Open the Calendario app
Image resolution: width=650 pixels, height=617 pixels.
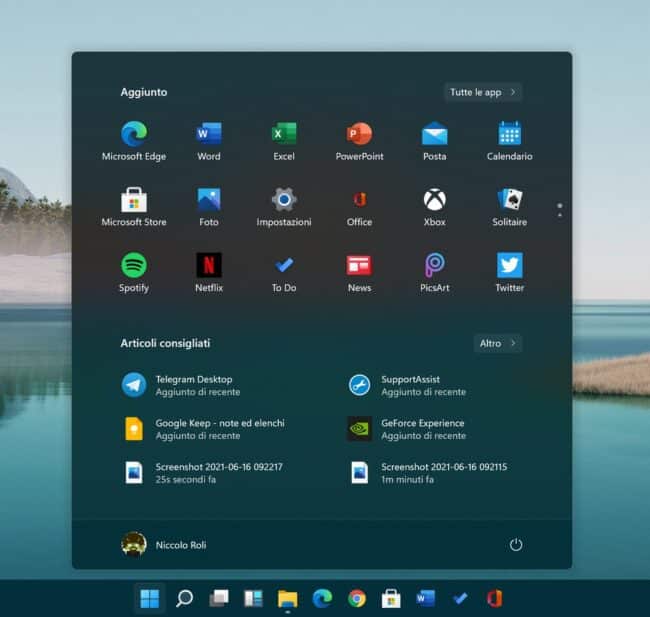click(509, 141)
